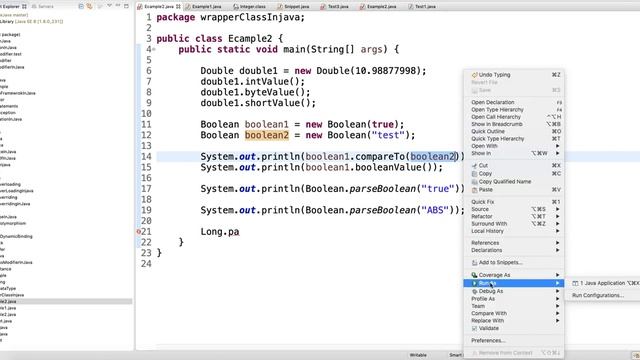The width and height of the screenshot is (640, 360).
Task: Expand Open With submenu
Action: point(514,146)
